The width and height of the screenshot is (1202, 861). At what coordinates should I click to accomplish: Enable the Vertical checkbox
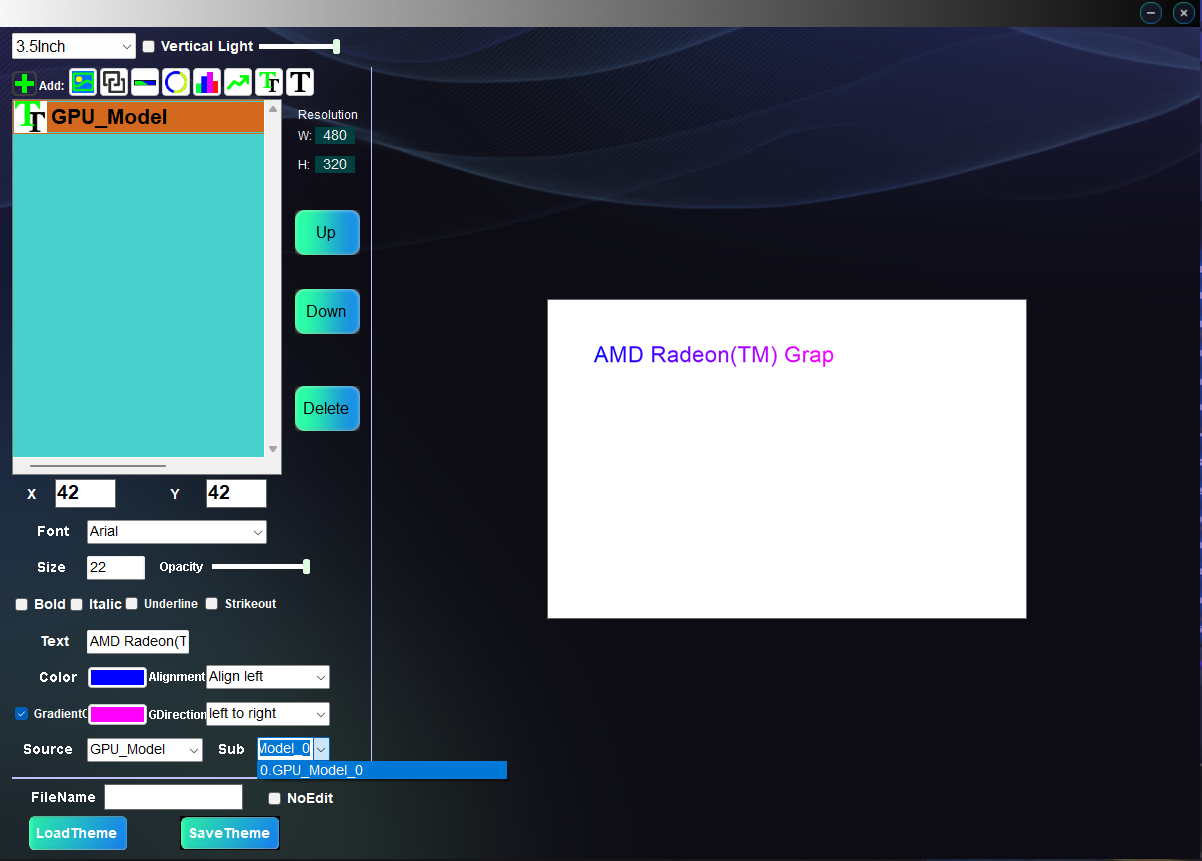pyautogui.click(x=149, y=46)
